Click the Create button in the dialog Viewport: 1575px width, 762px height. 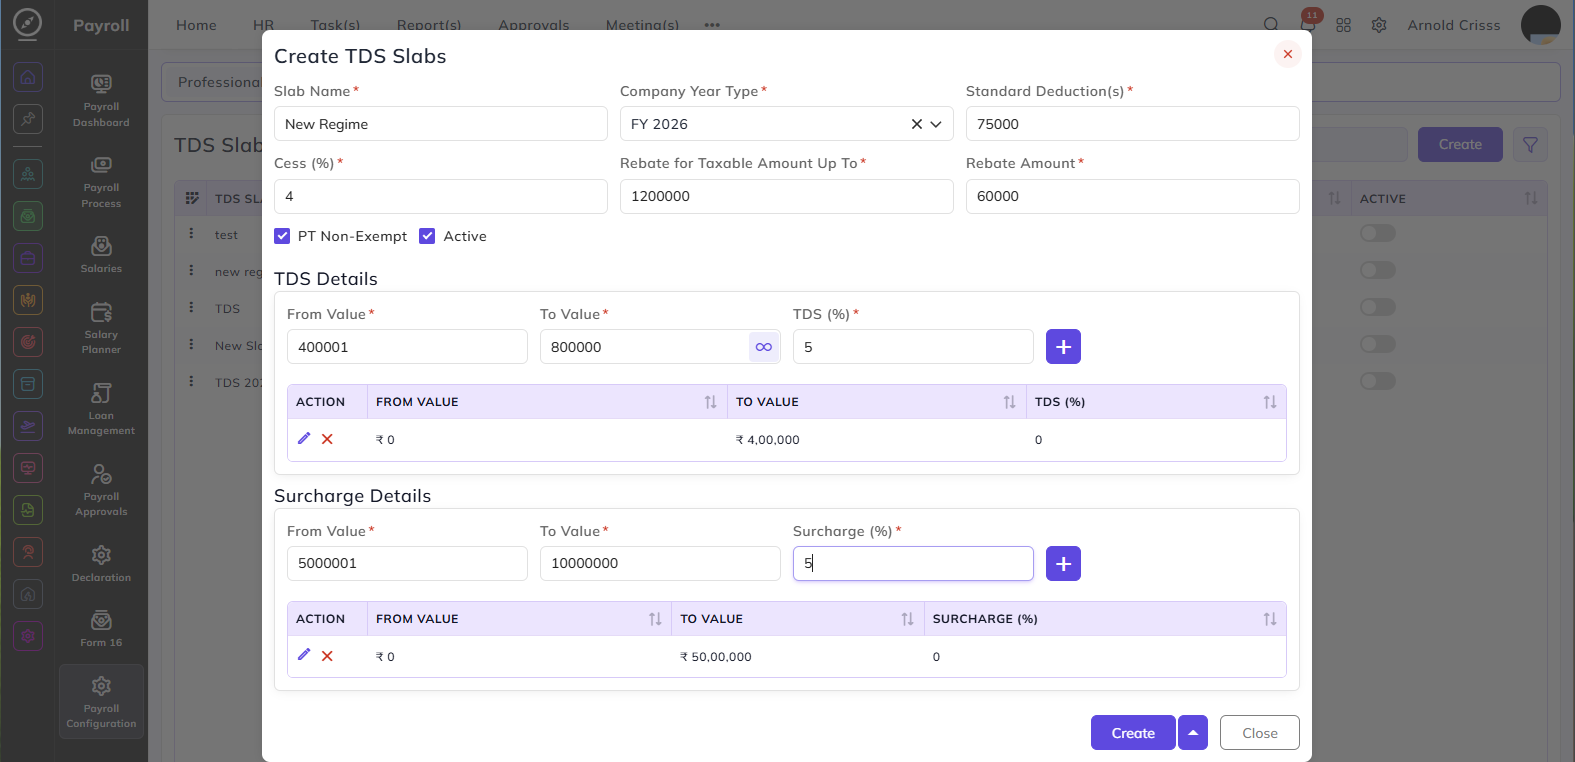tap(1133, 733)
